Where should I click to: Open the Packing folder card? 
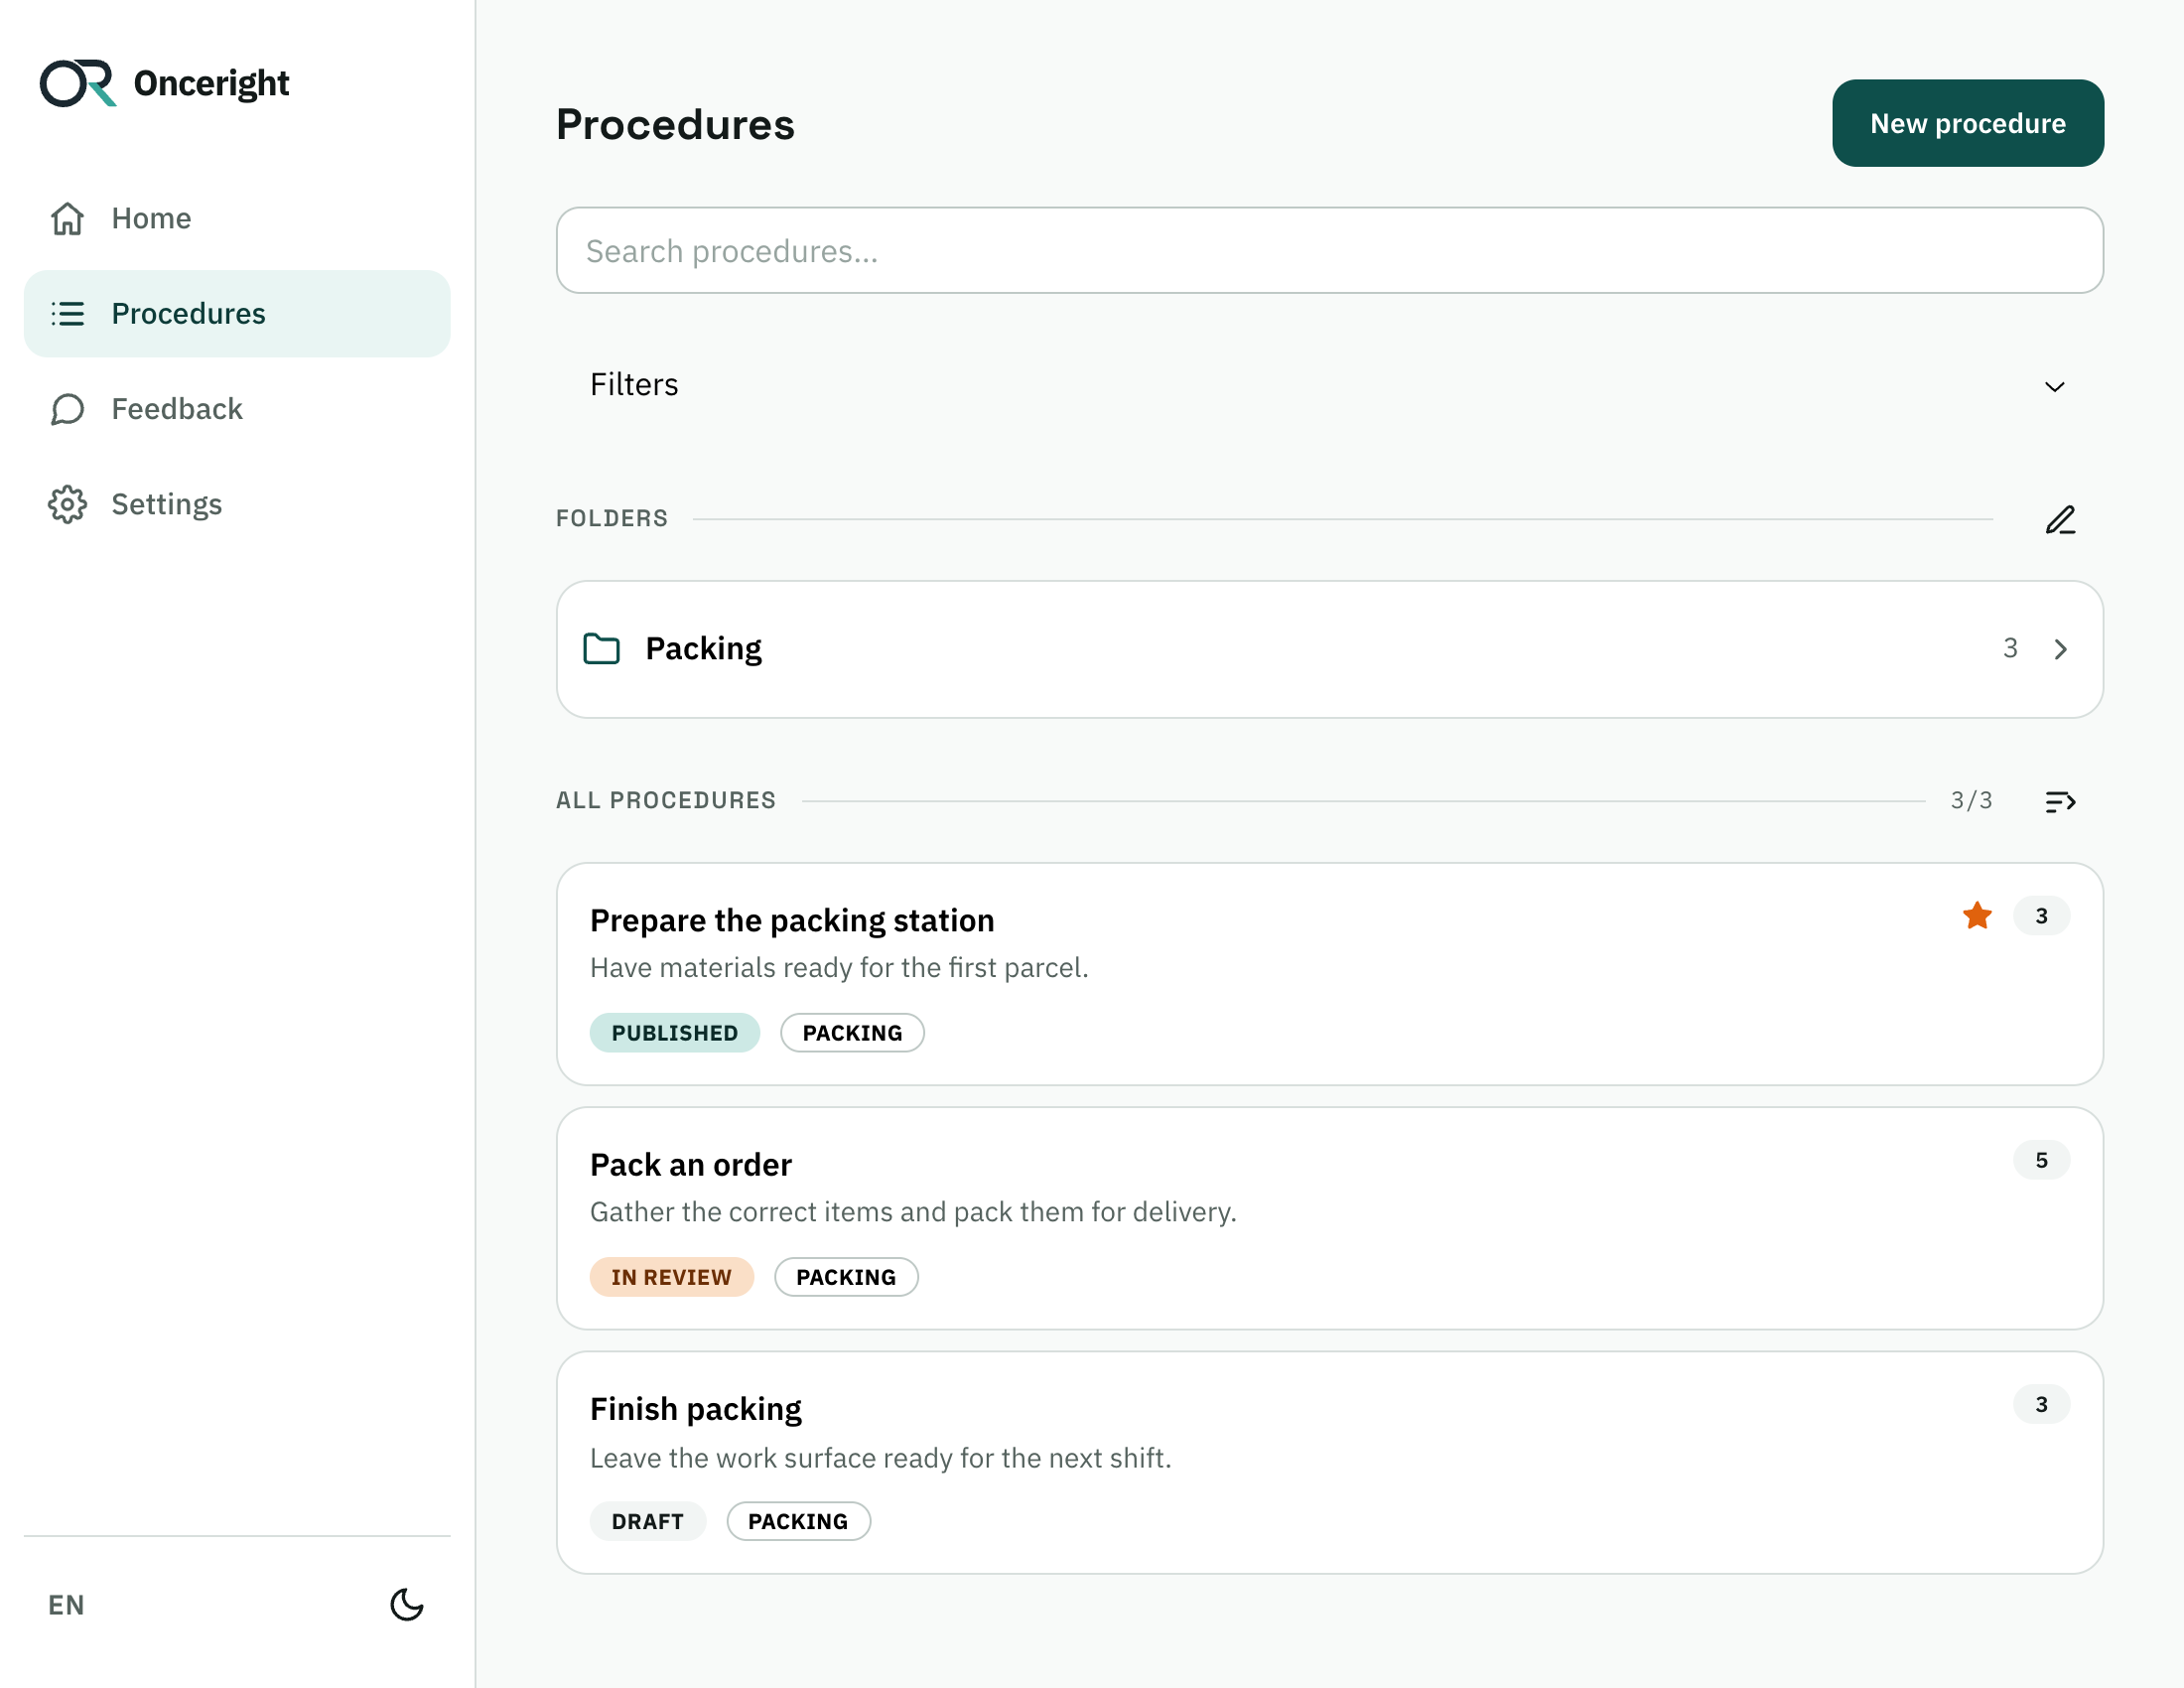click(1329, 649)
